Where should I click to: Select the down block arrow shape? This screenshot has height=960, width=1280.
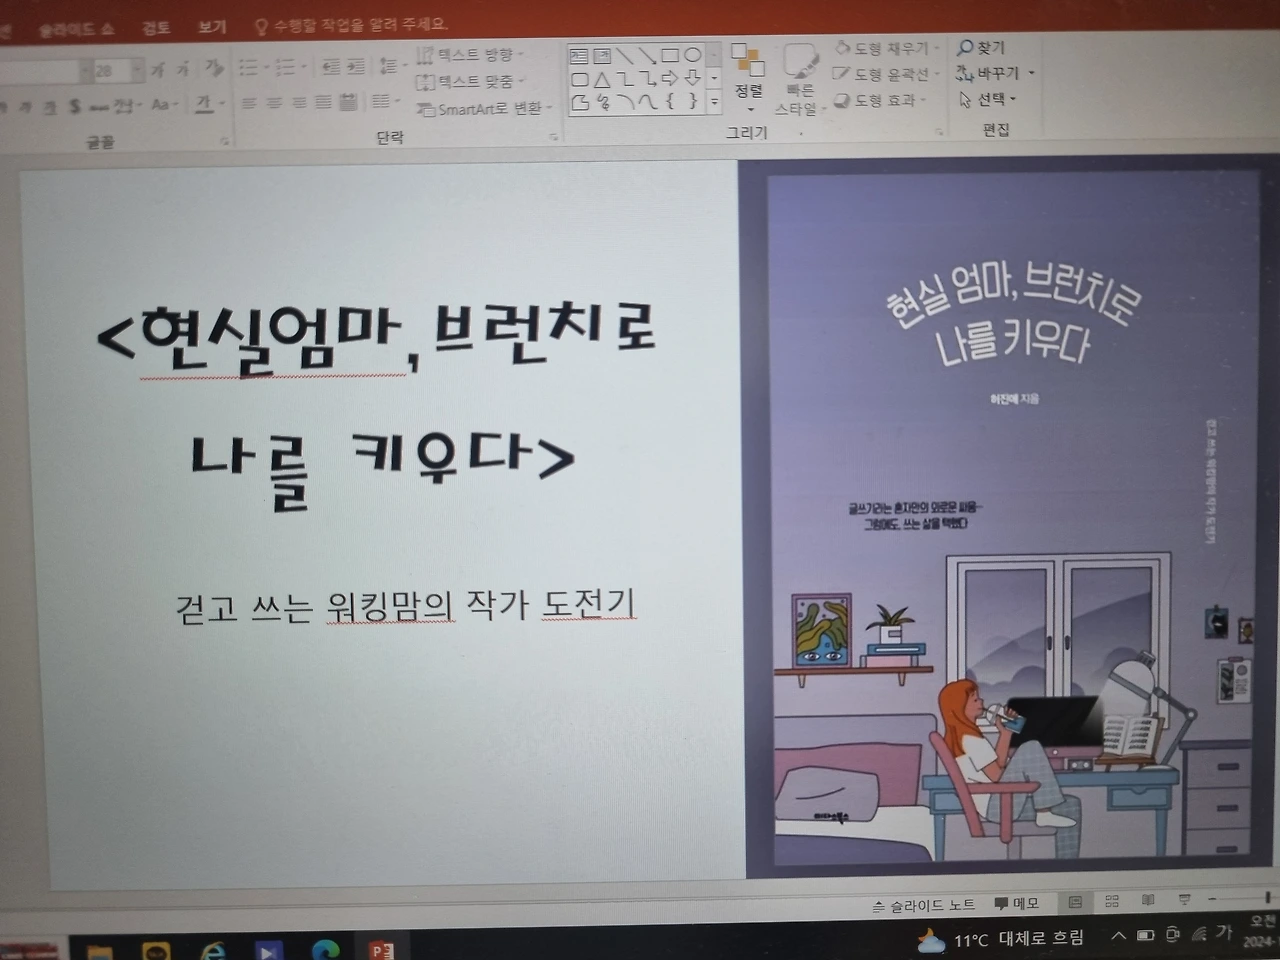[x=692, y=78]
